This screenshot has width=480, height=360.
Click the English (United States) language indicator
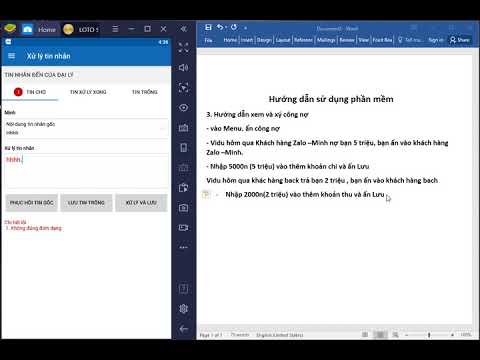click(280, 335)
